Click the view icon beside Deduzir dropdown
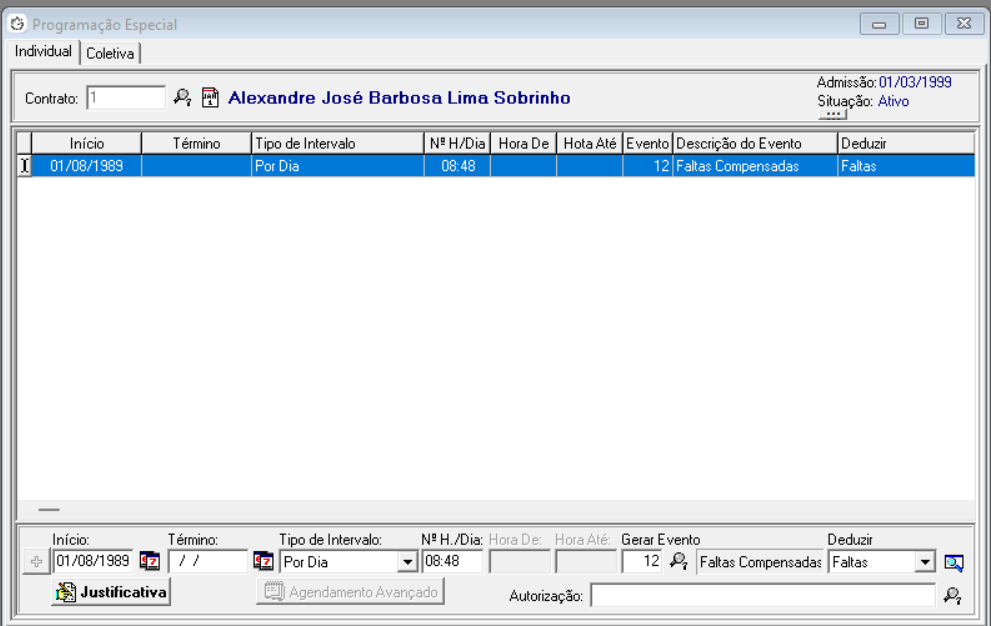 point(954,562)
